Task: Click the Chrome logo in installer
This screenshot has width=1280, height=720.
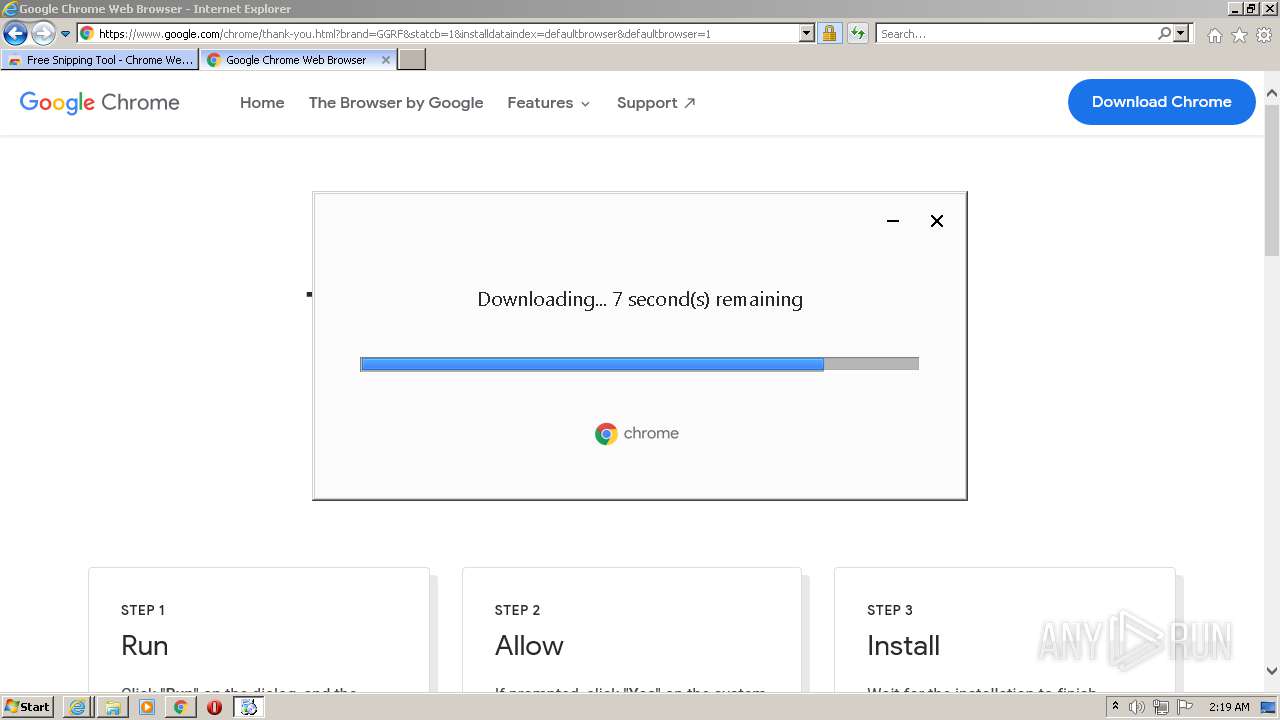Action: click(x=637, y=433)
